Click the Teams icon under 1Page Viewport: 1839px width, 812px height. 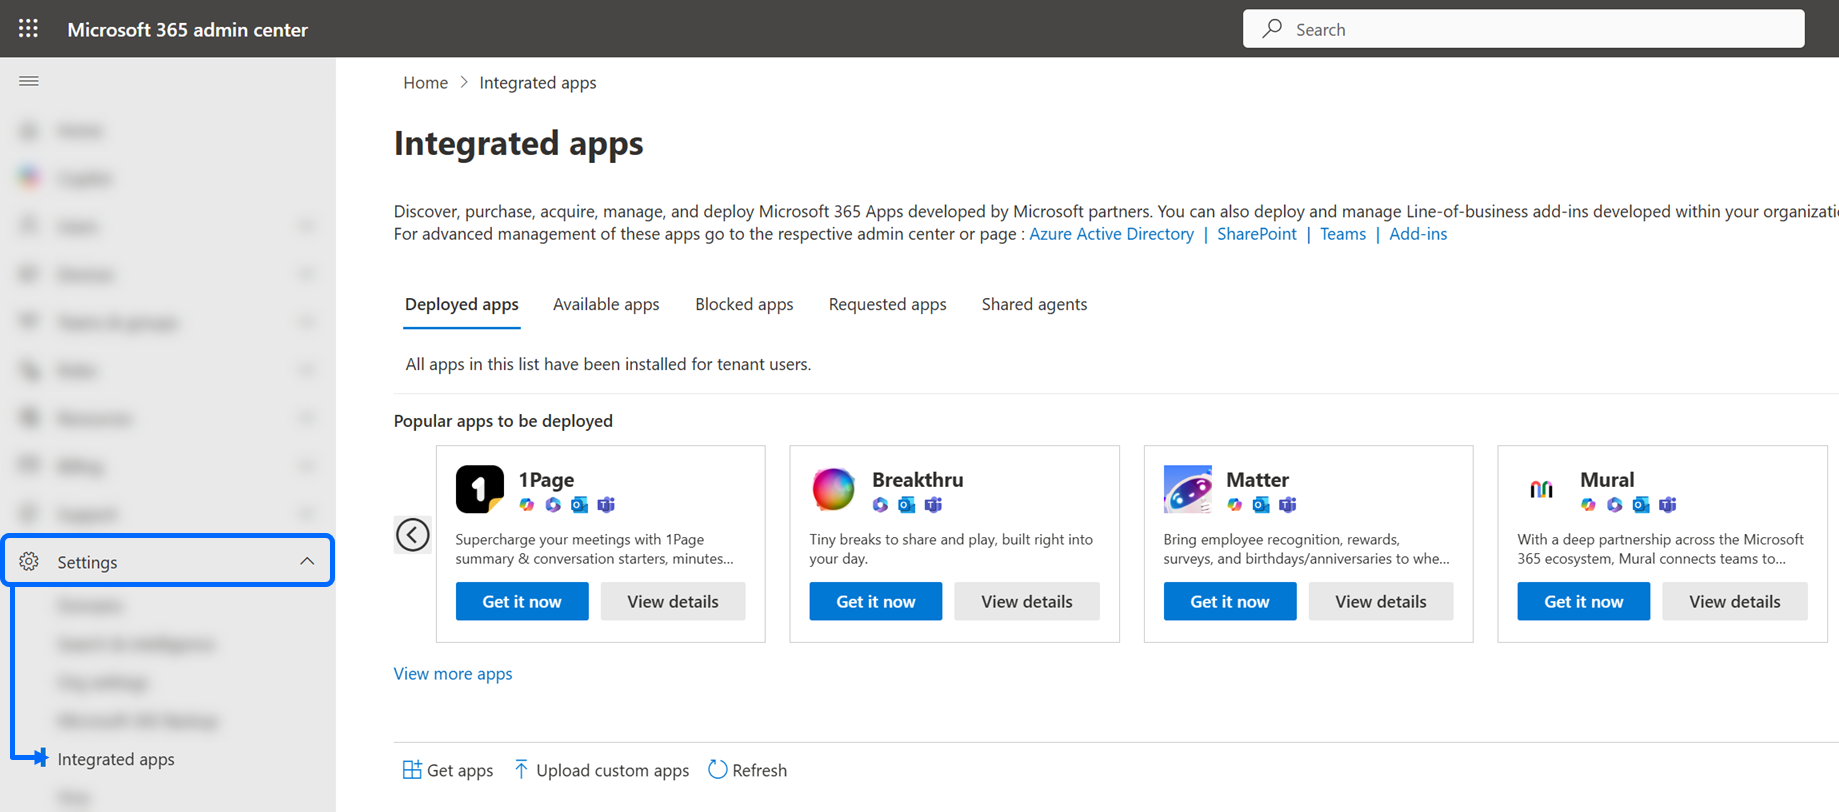606,505
